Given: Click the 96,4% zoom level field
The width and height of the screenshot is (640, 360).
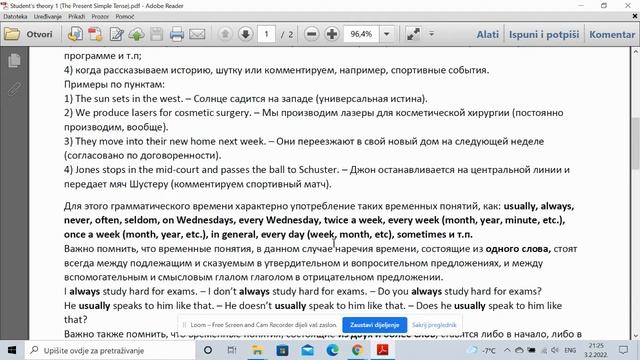Looking at the screenshot, I should coord(361,34).
